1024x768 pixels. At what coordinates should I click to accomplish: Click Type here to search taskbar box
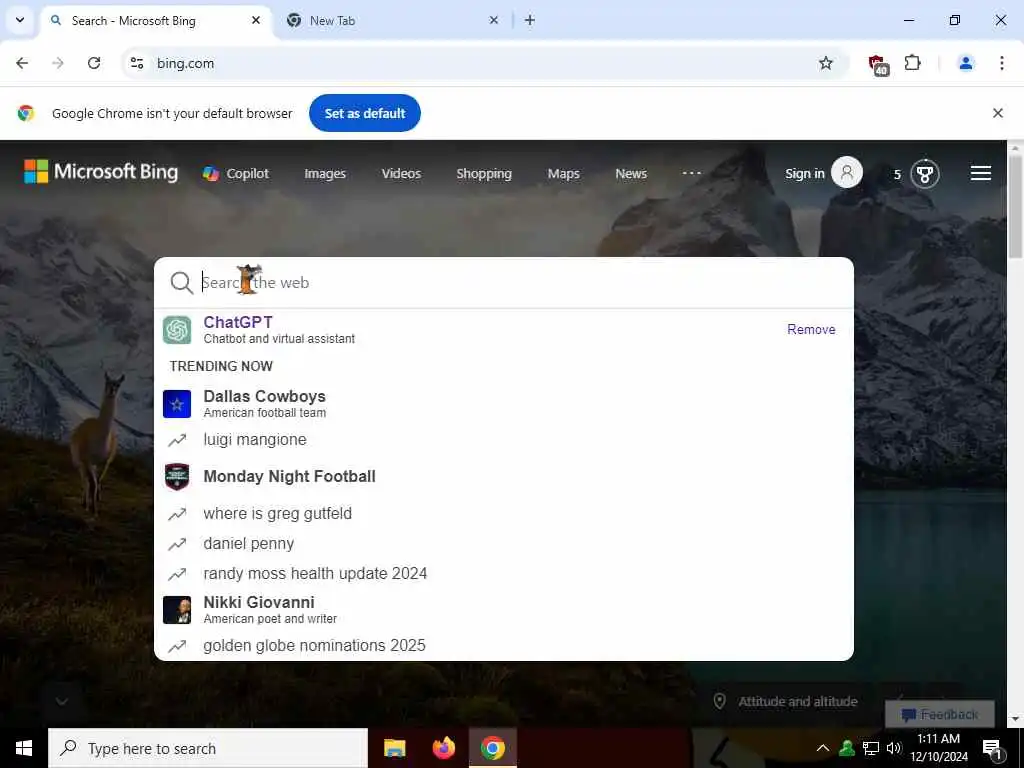pyautogui.click(x=208, y=748)
